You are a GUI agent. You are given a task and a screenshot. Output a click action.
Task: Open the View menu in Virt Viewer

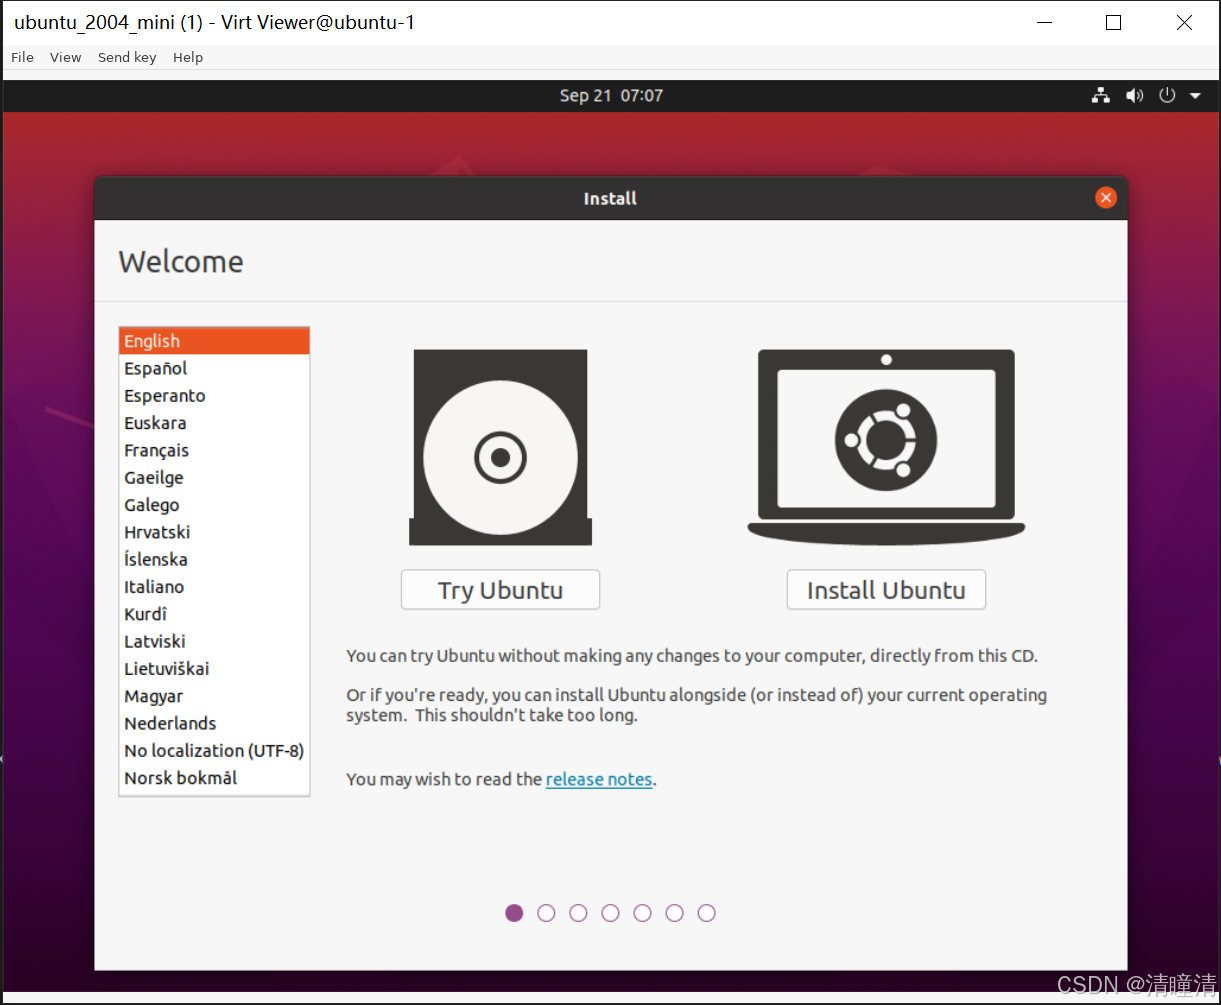65,57
